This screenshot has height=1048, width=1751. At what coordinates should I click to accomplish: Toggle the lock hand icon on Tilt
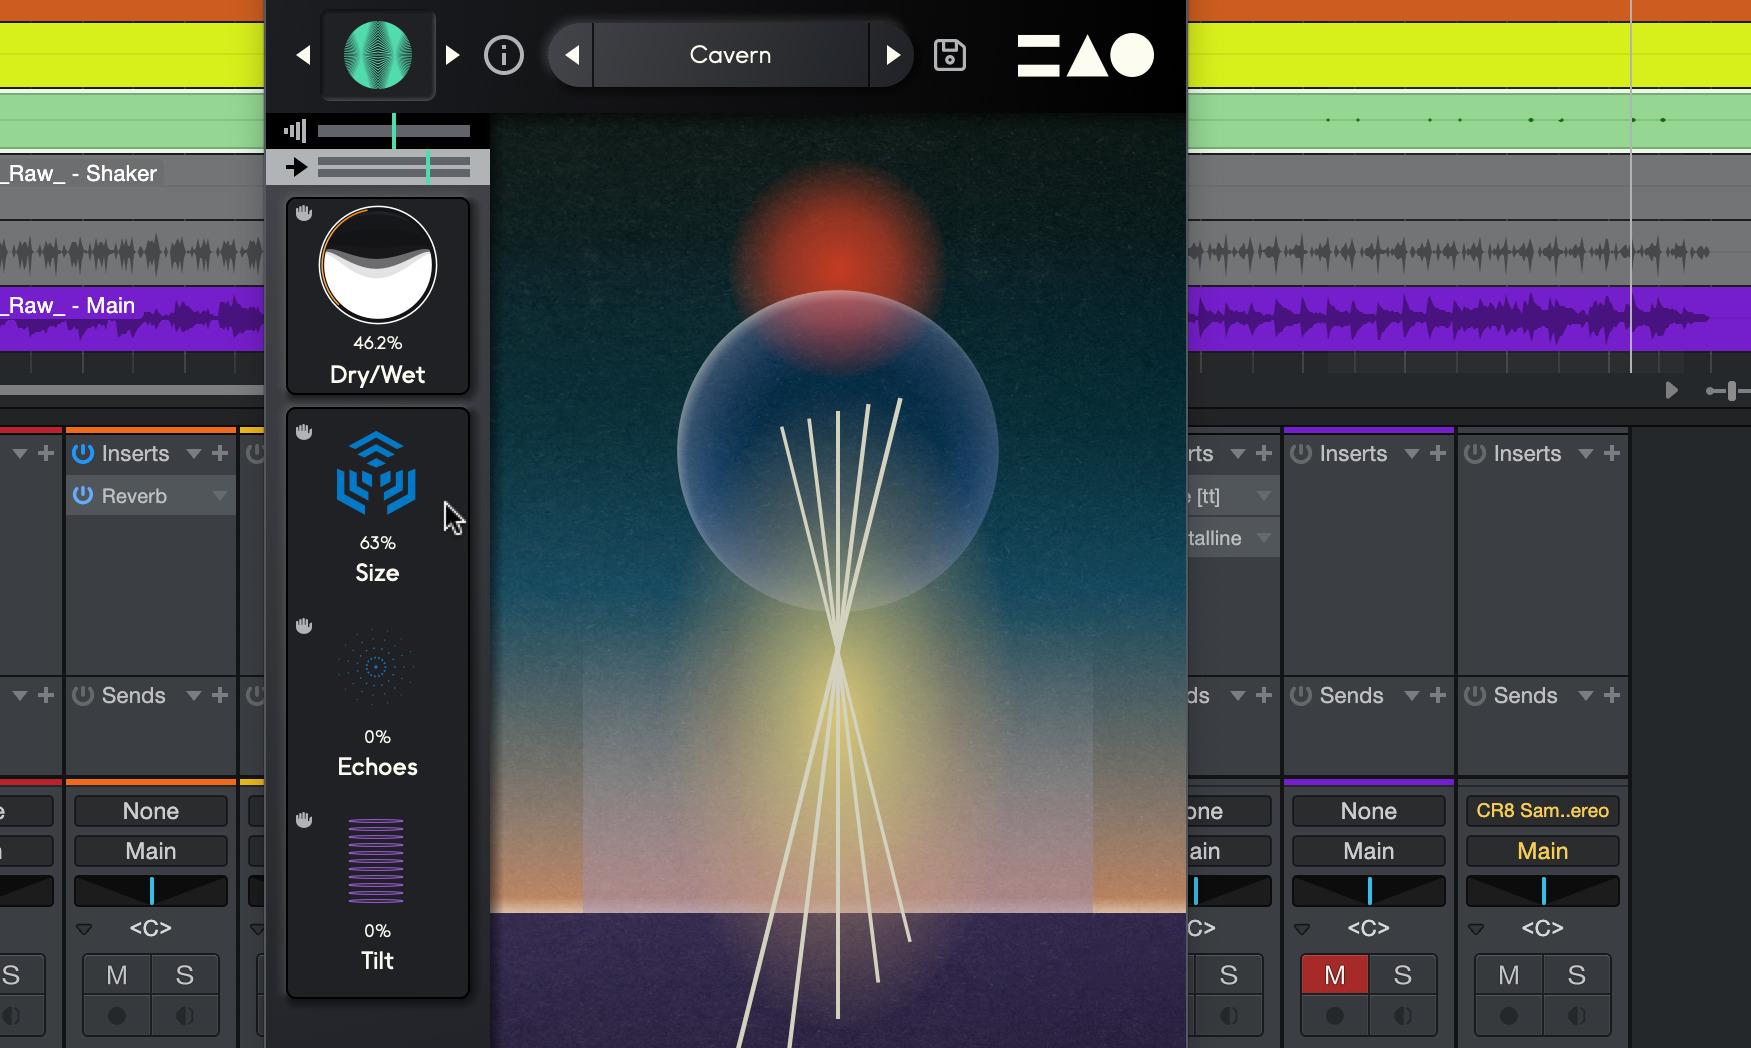pos(304,819)
